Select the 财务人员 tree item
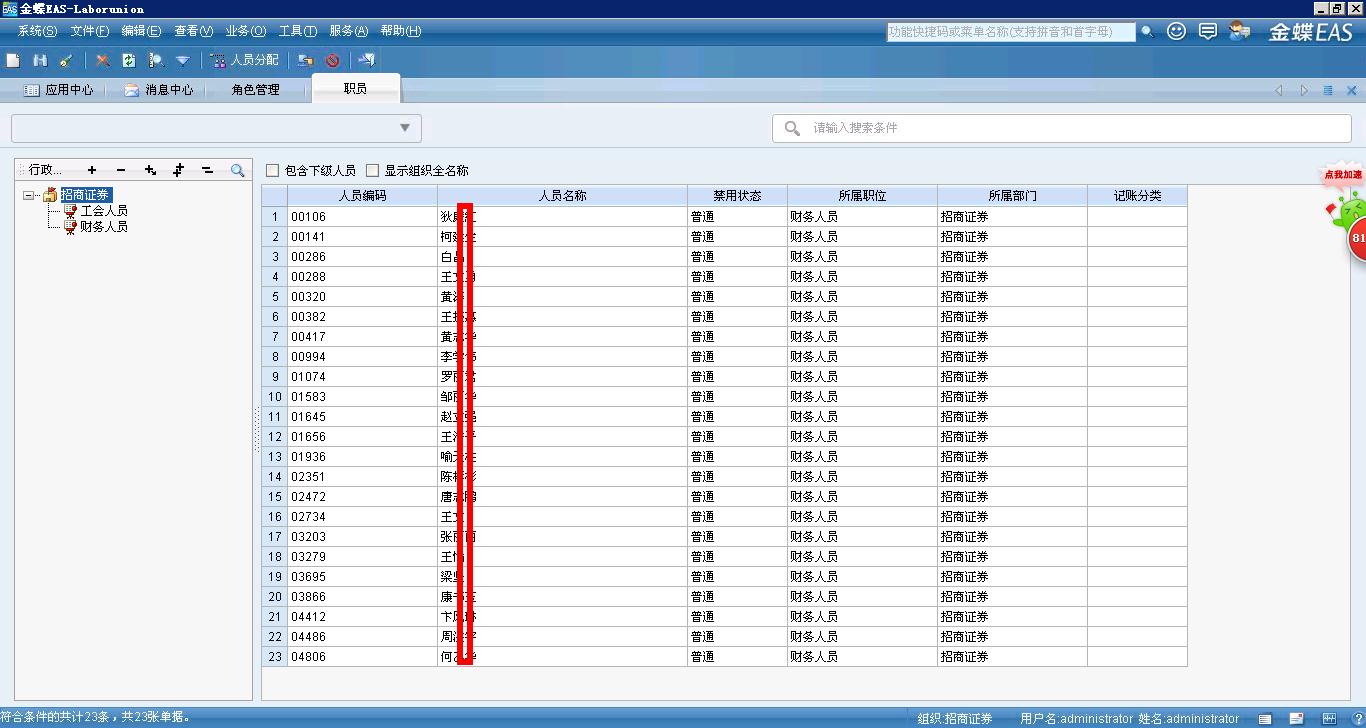This screenshot has height=728, width=1366. (x=104, y=227)
